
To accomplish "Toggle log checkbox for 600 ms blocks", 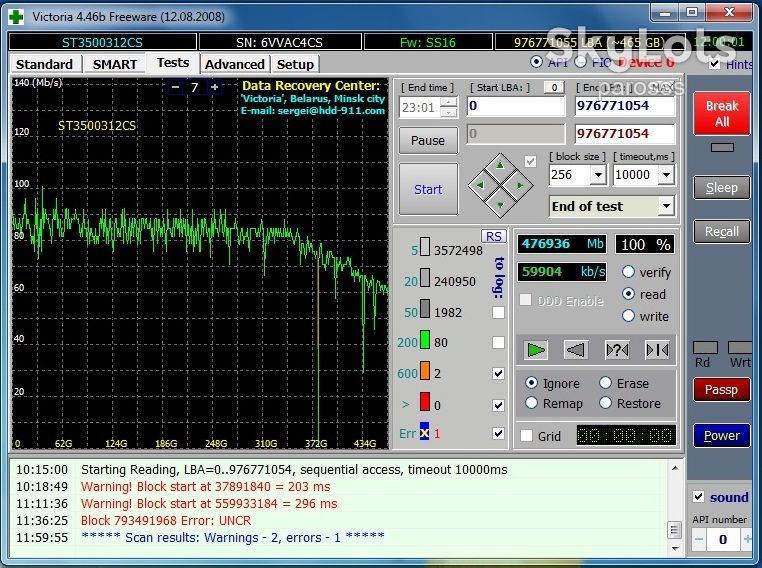I will point(498,373).
